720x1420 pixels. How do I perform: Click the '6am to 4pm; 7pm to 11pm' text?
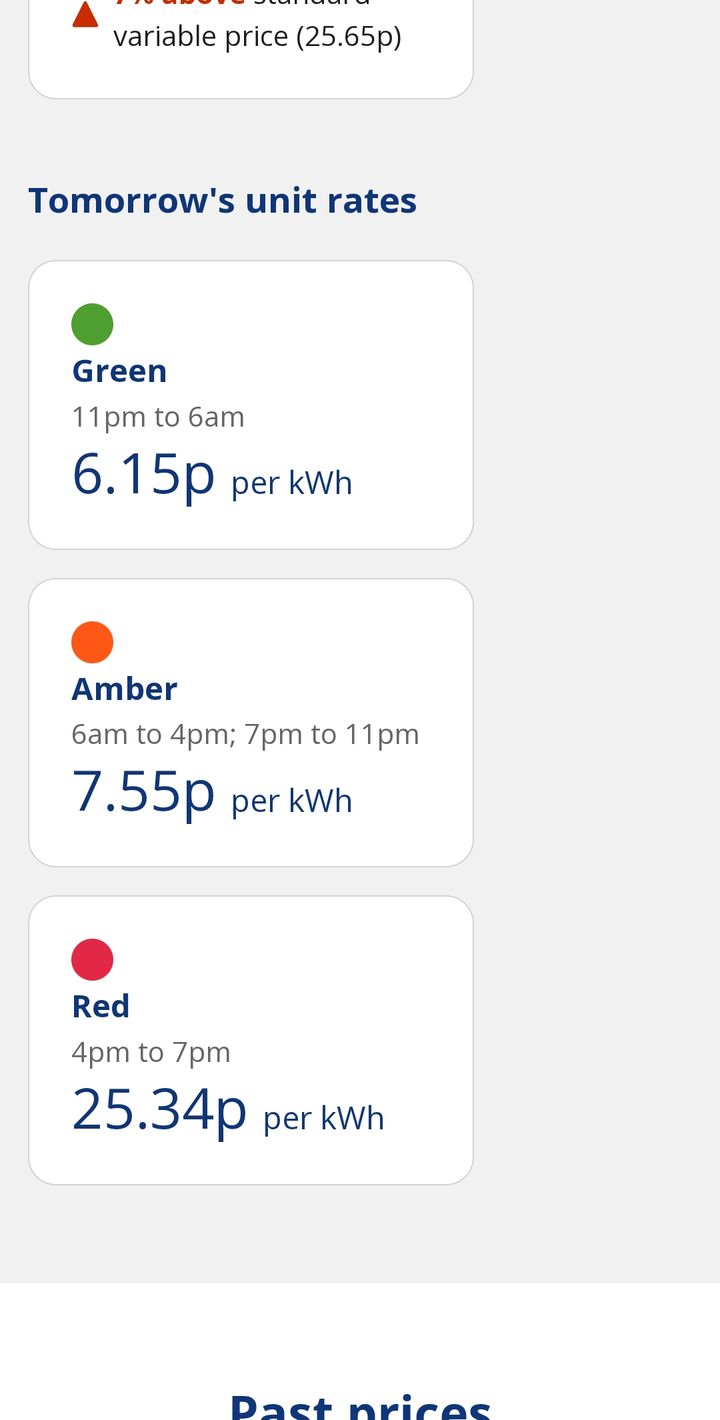[245, 734]
